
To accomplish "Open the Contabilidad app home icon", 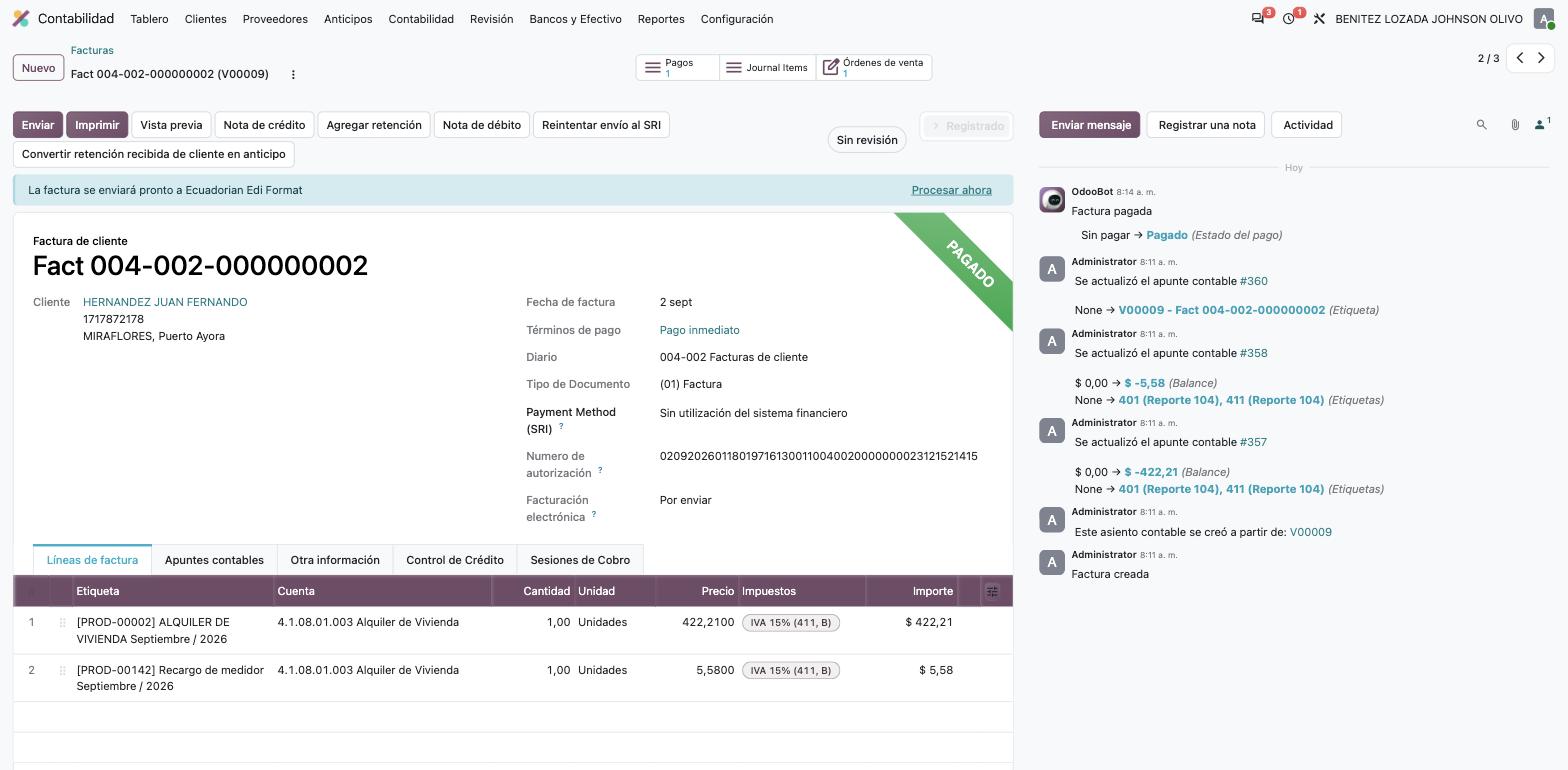I will click(20, 19).
